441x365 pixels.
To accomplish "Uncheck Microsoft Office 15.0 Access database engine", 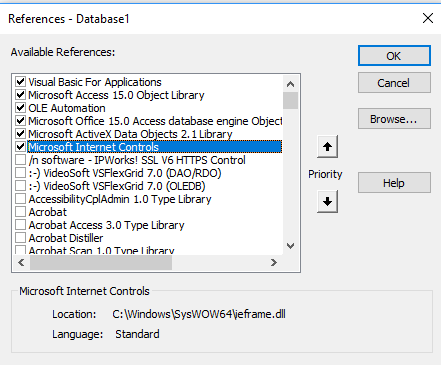I will click(21, 121).
